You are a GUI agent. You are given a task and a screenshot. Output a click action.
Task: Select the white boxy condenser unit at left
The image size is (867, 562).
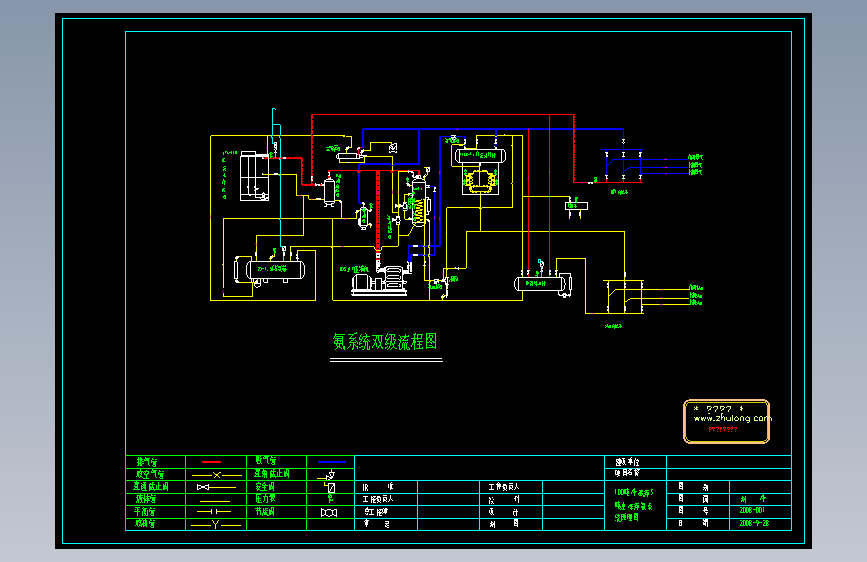(254, 175)
